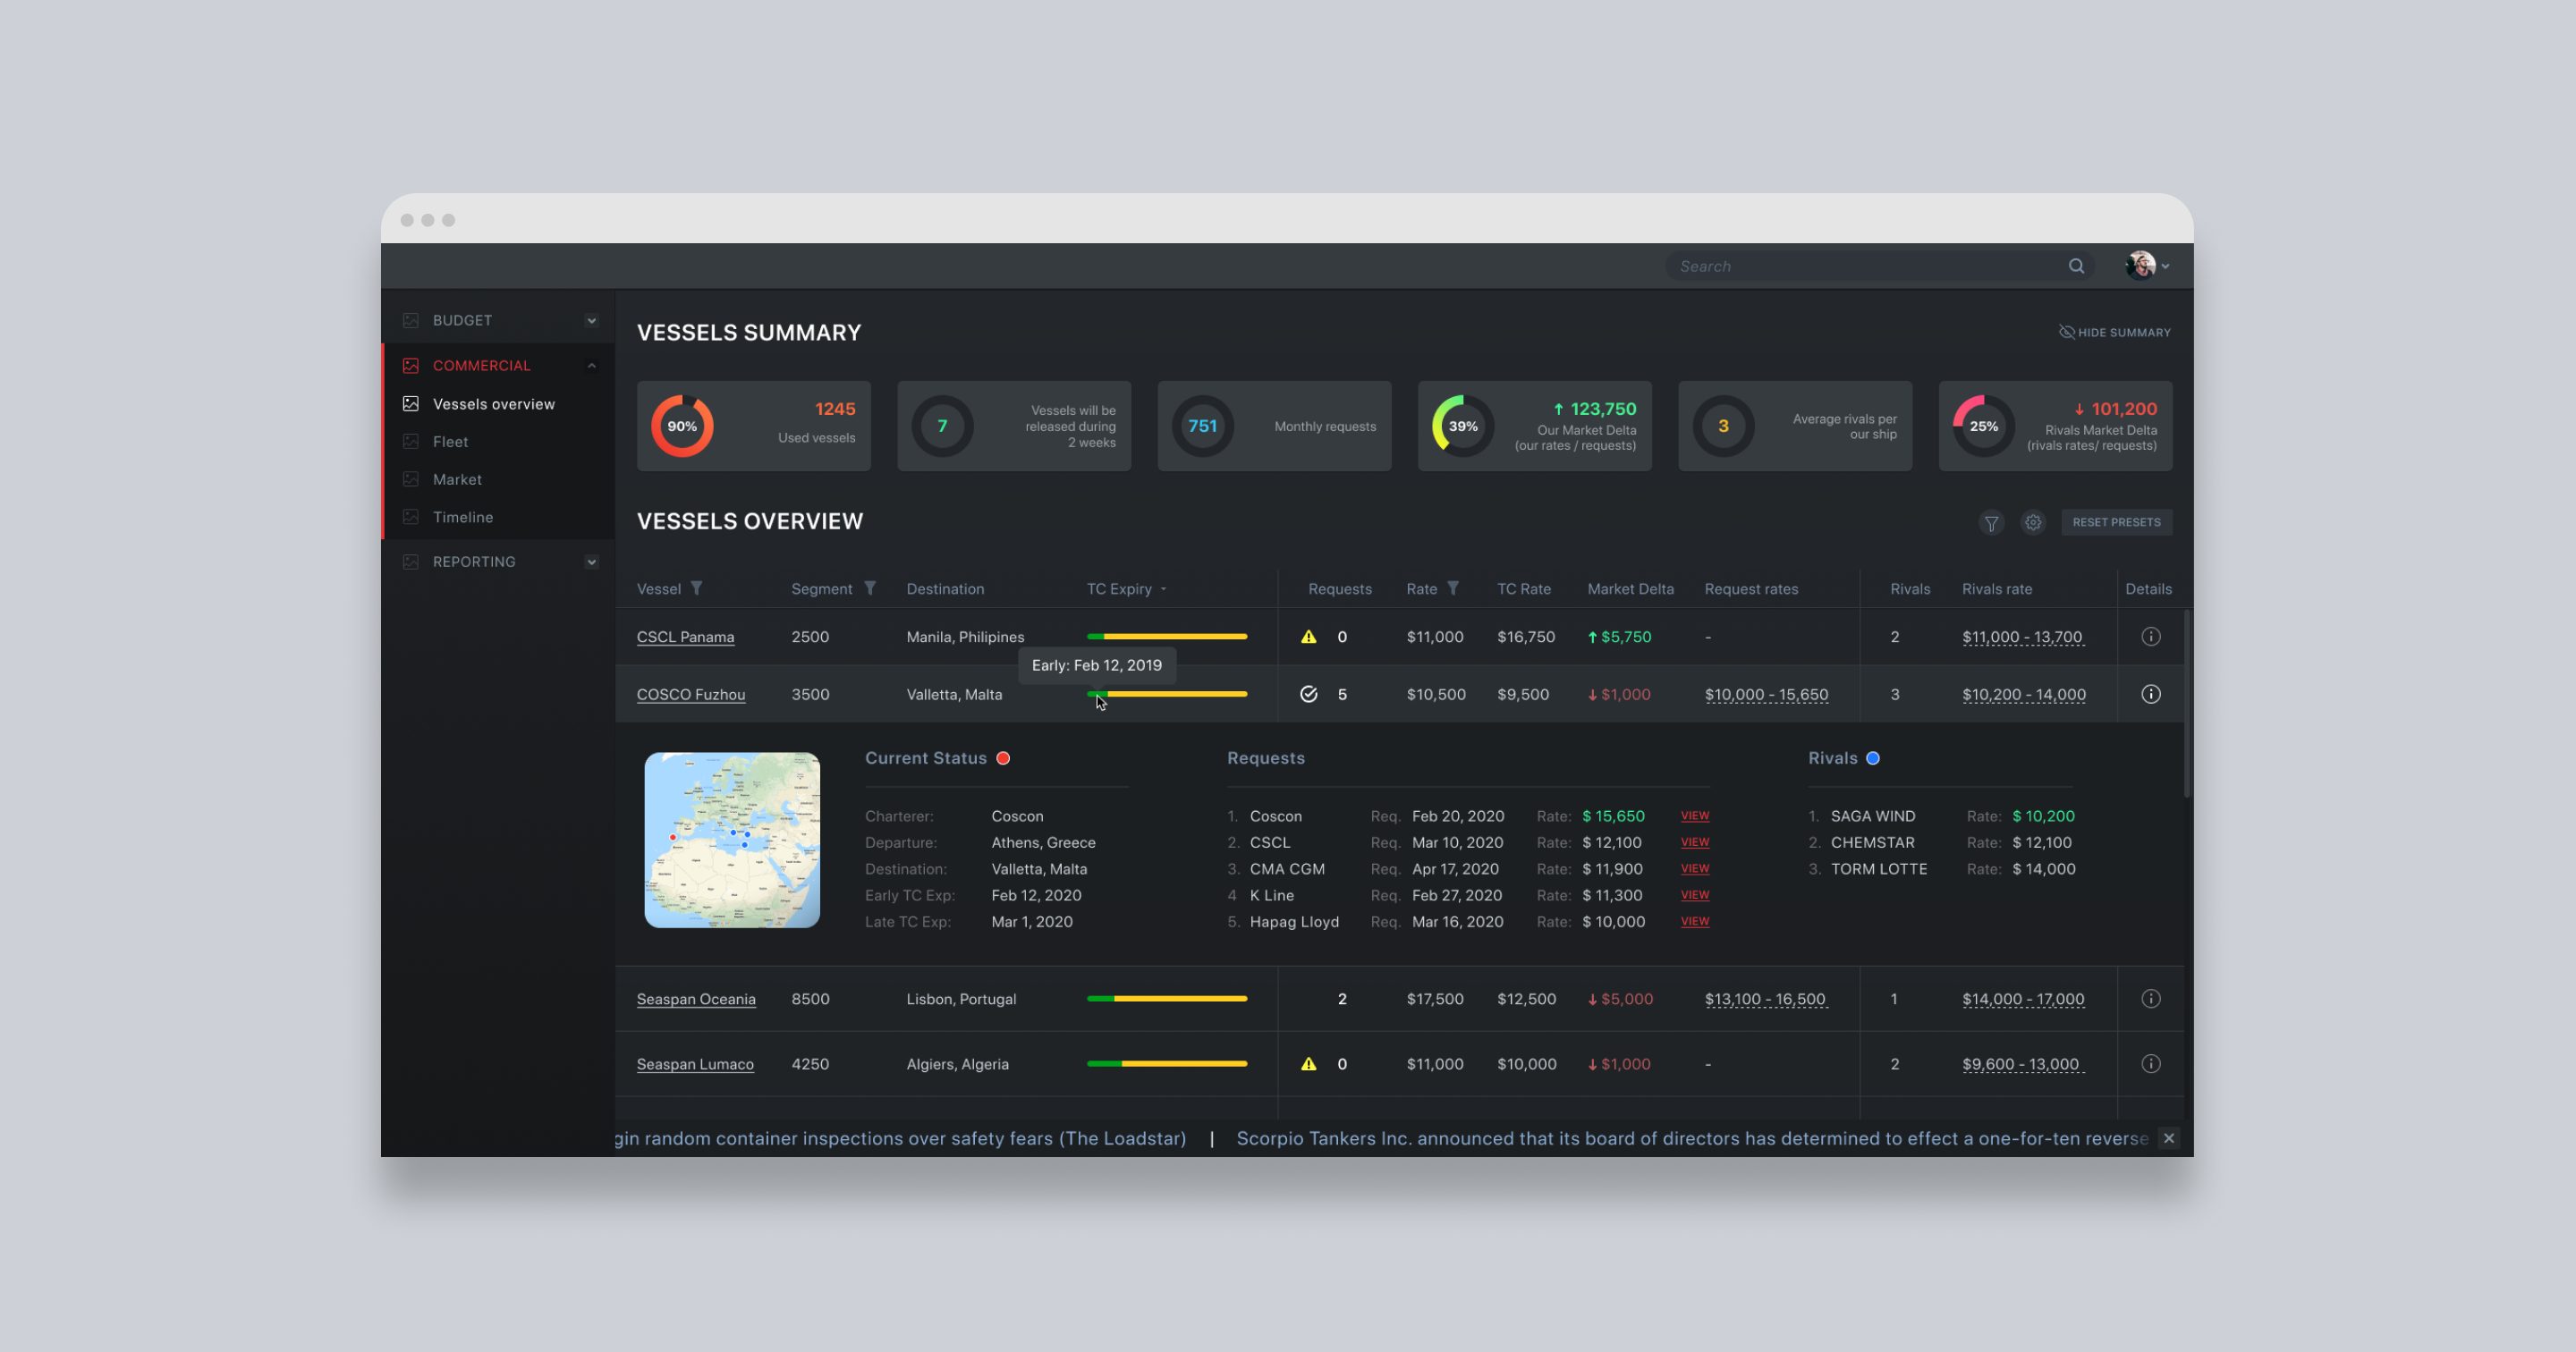Open details info icon for COSCO Fuzhou
This screenshot has height=1352, width=2576.
click(2151, 694)
